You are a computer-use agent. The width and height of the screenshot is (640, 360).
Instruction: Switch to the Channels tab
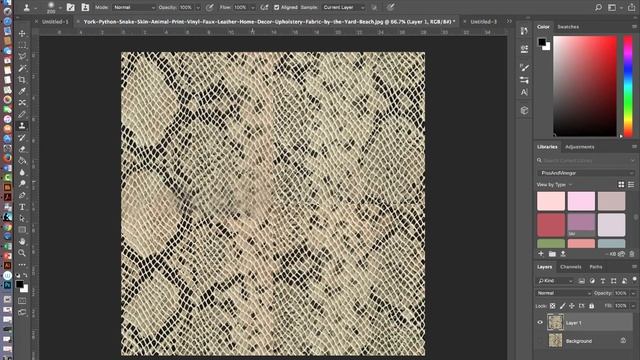571,267
